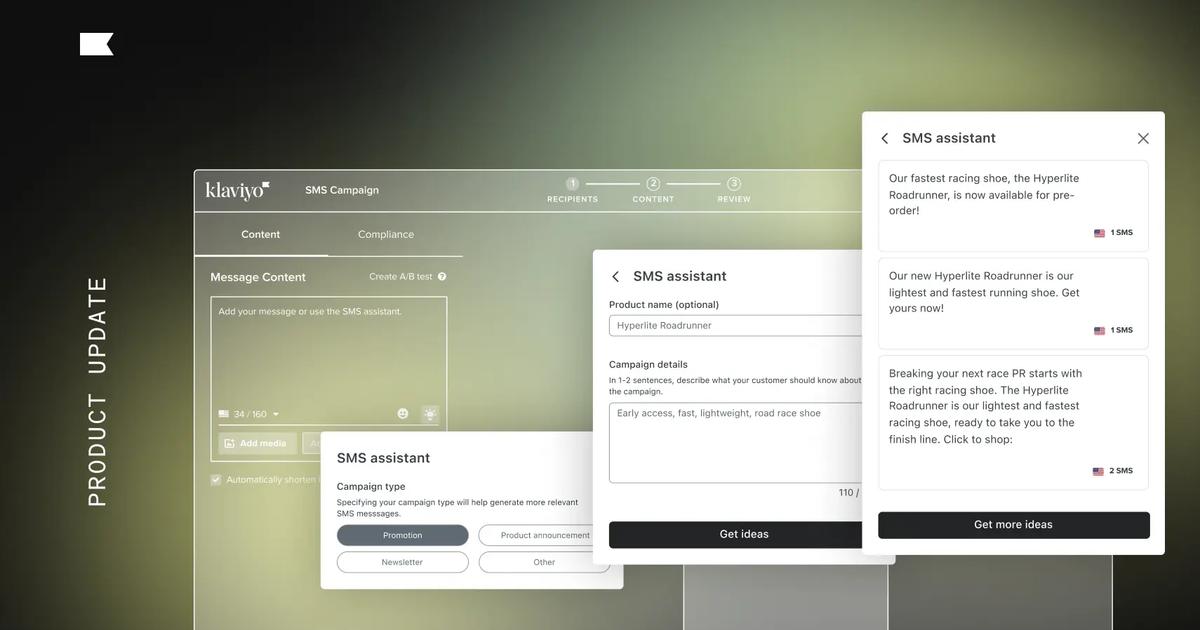Click the SMS Campaign title text

pyautogui.click(x=342, y=190)
